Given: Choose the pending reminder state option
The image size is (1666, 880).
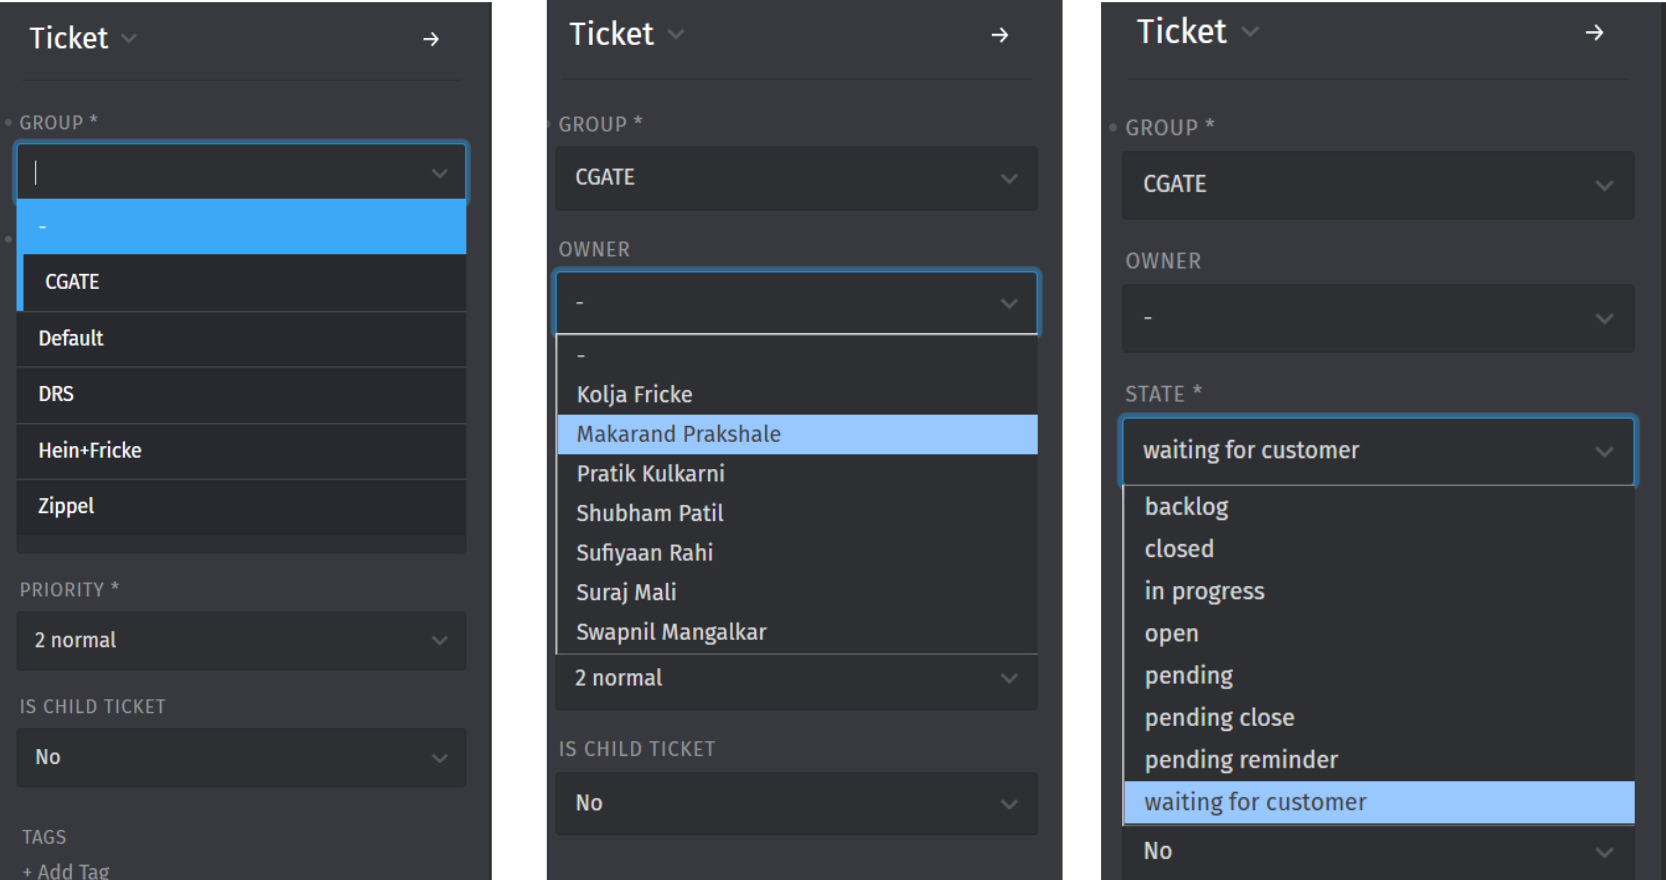Looking at the screenshot, I should 1241,760.
